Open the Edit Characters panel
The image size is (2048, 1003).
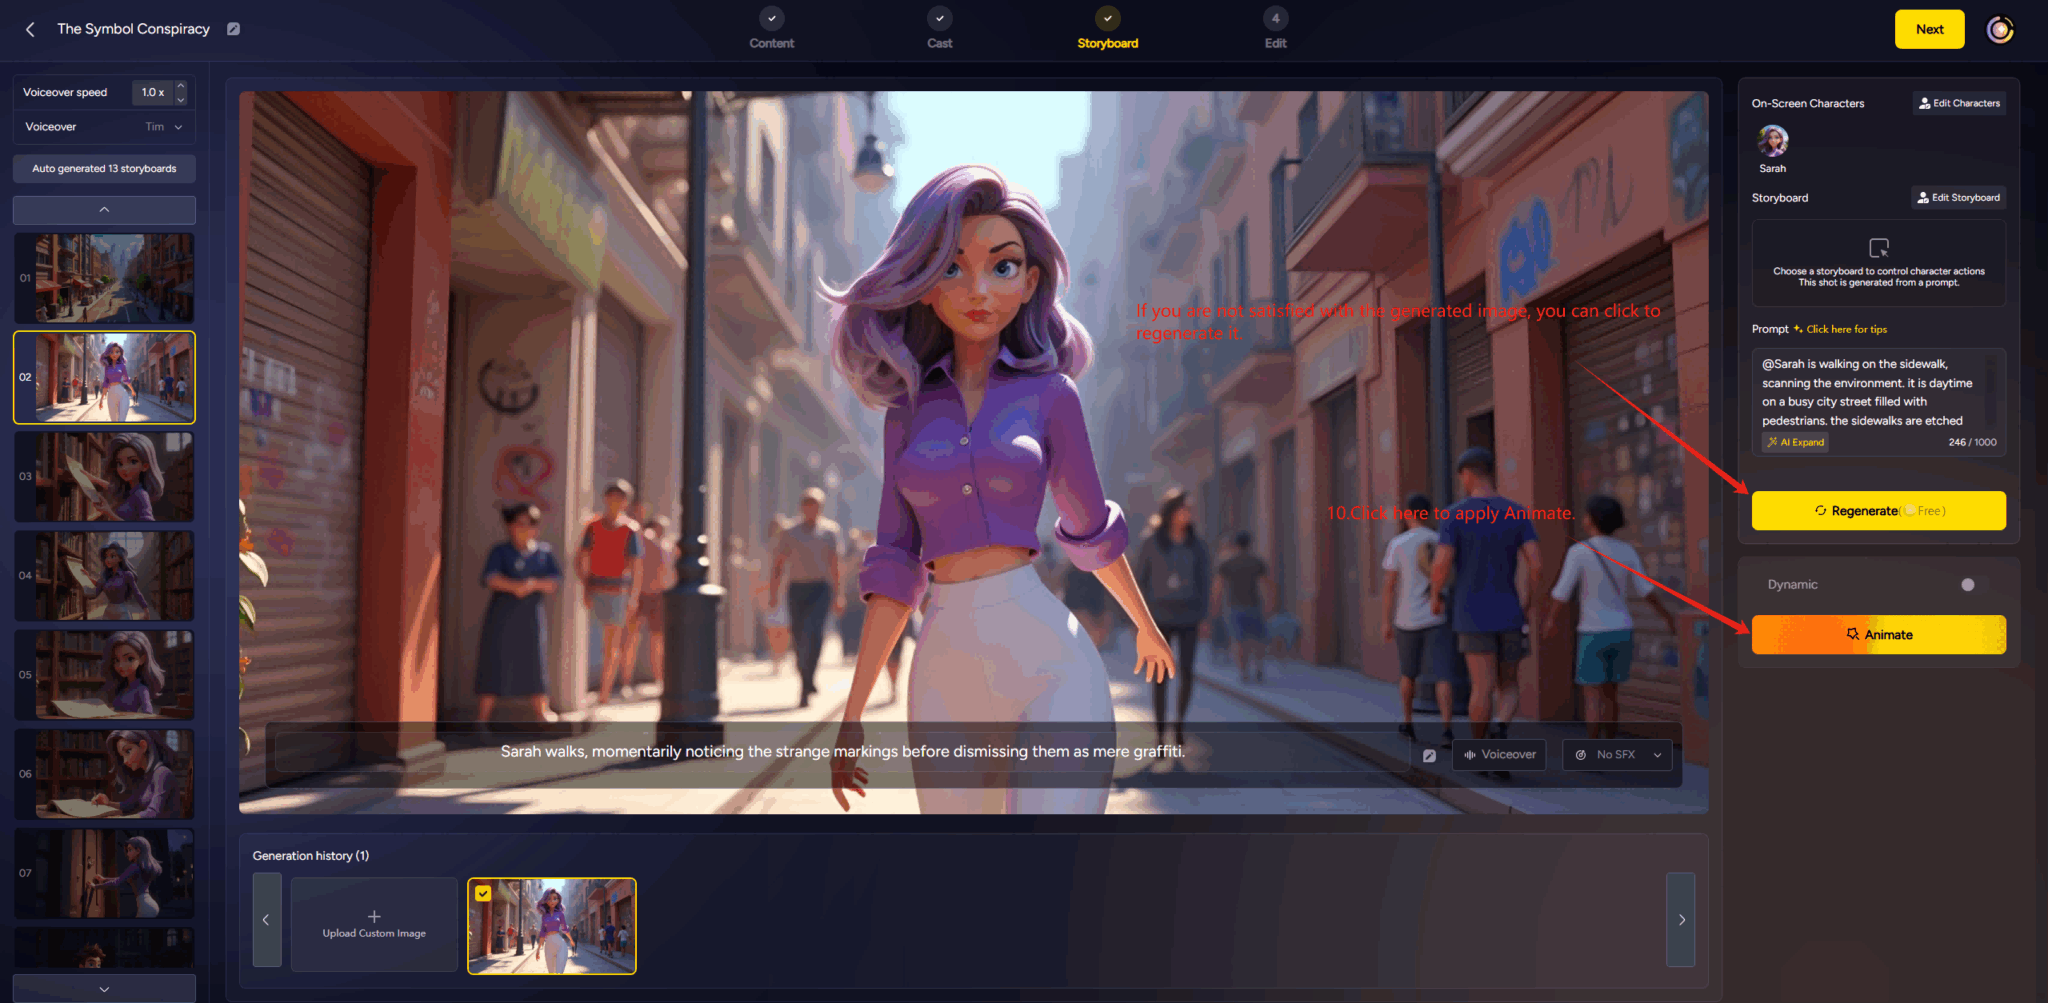pos(1957,103)
